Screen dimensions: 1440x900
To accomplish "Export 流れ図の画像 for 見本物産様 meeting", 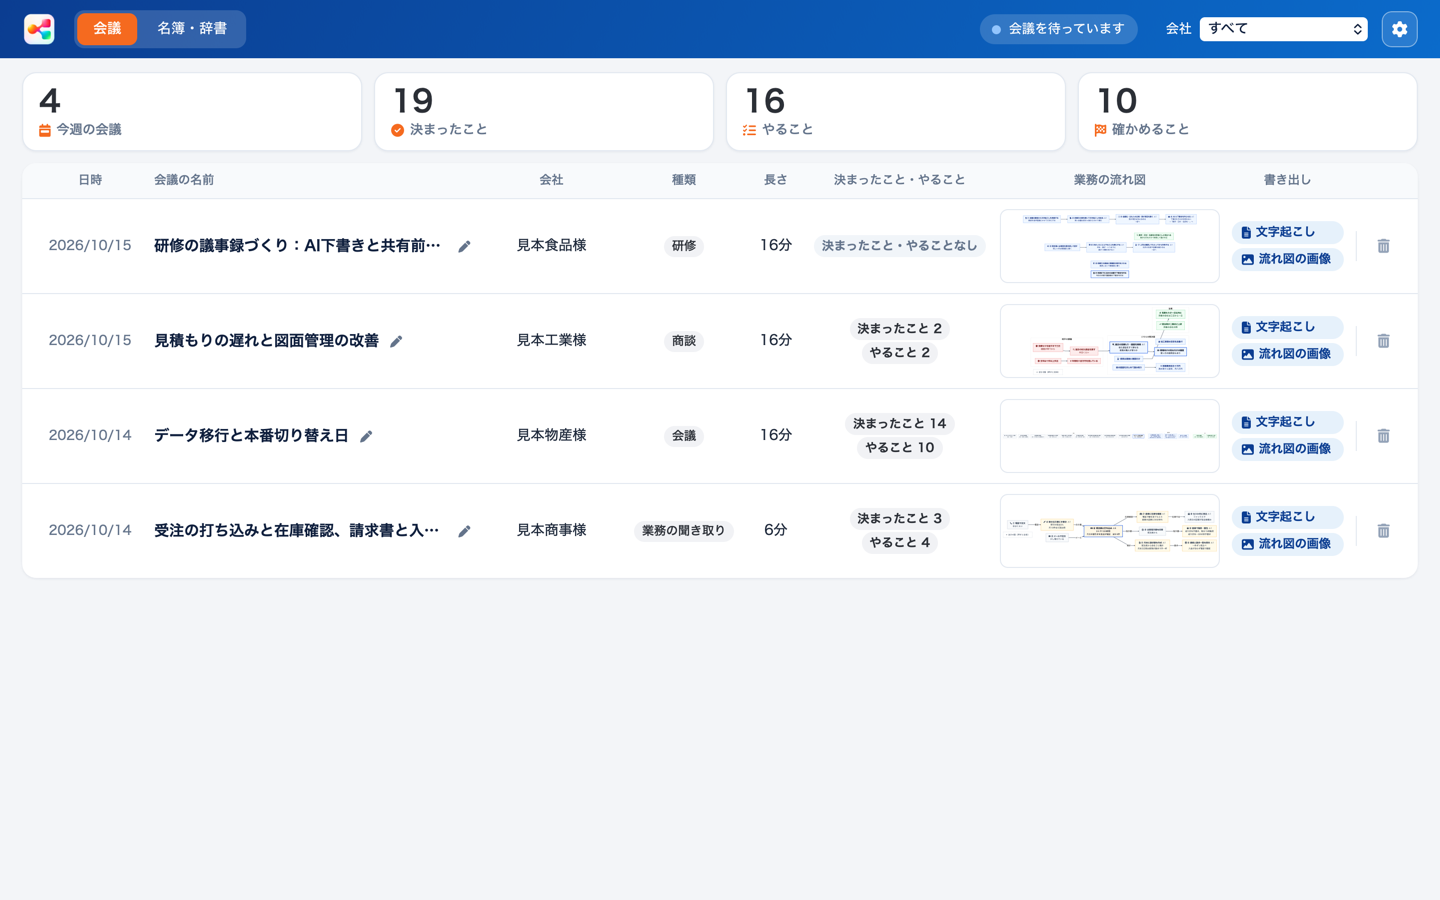I will (1287, 449).
